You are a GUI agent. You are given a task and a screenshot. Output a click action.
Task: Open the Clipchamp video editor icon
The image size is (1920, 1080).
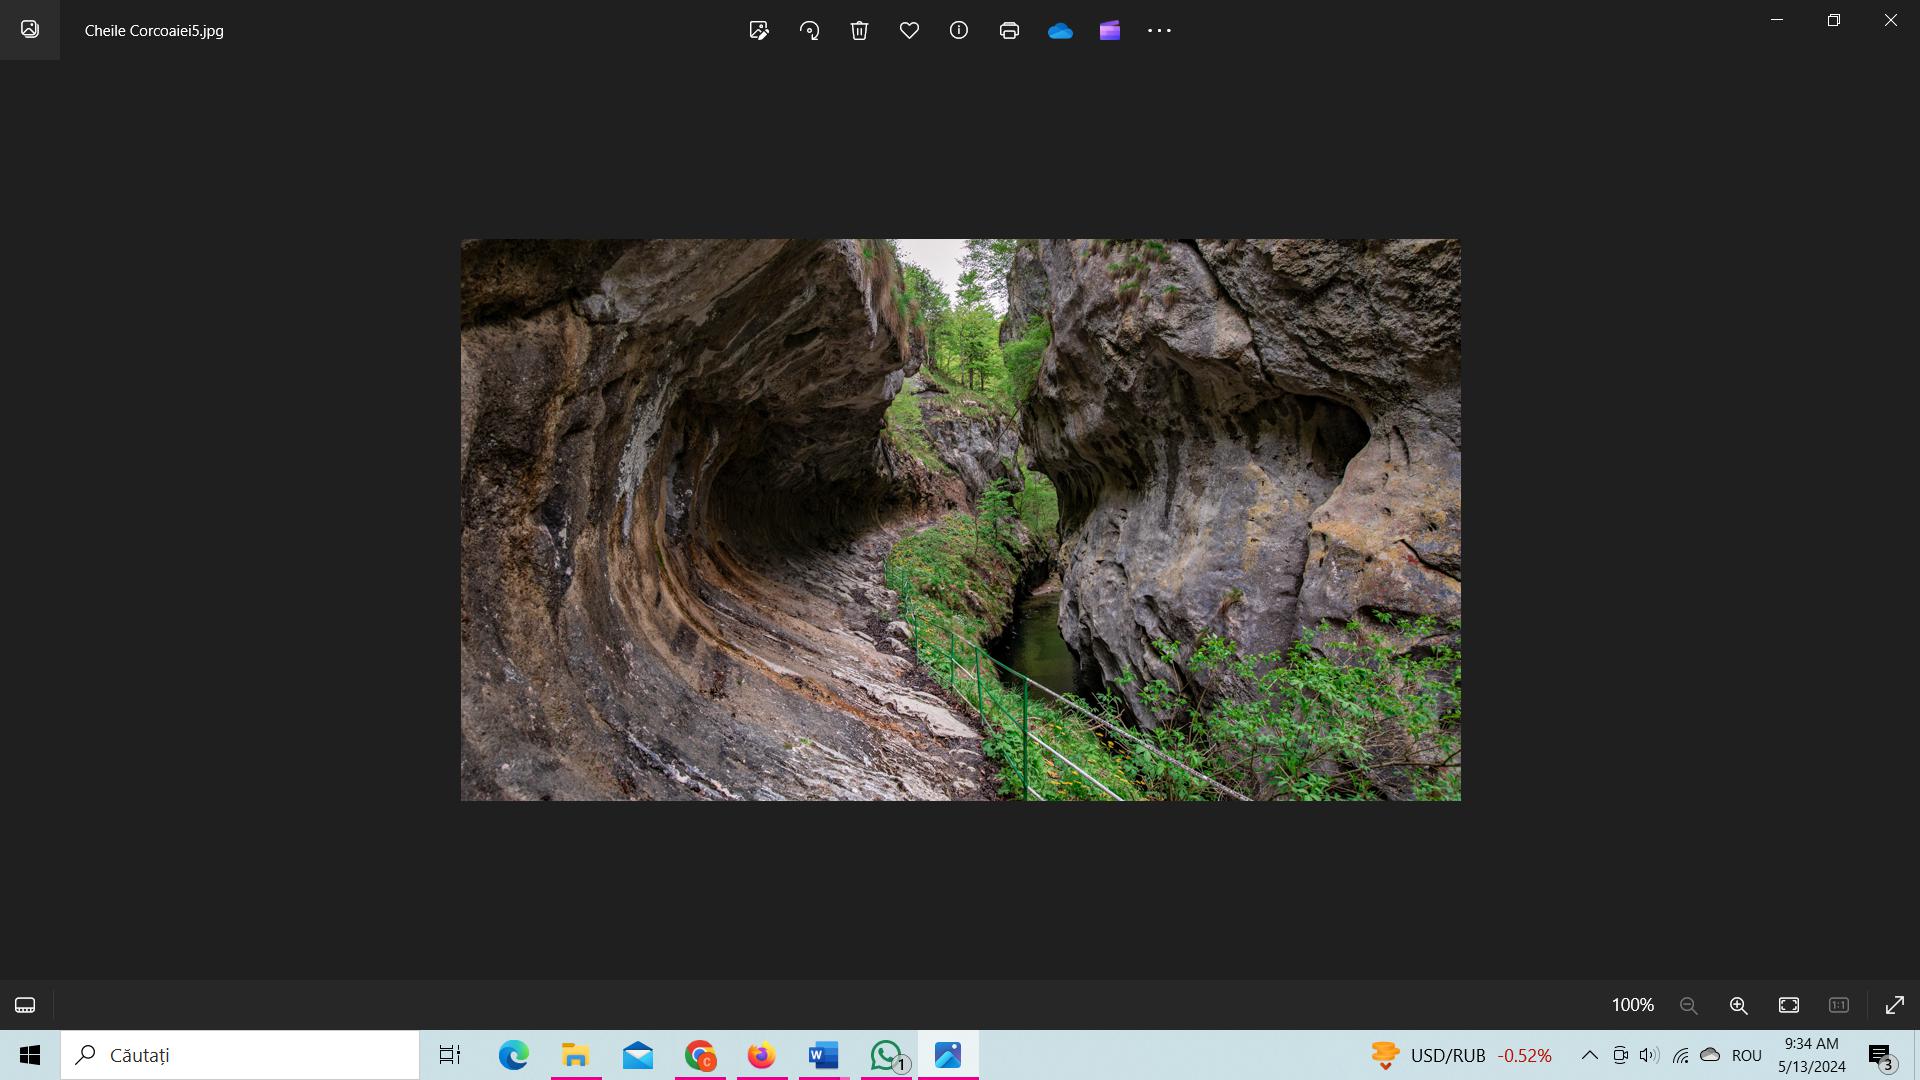1110,30
